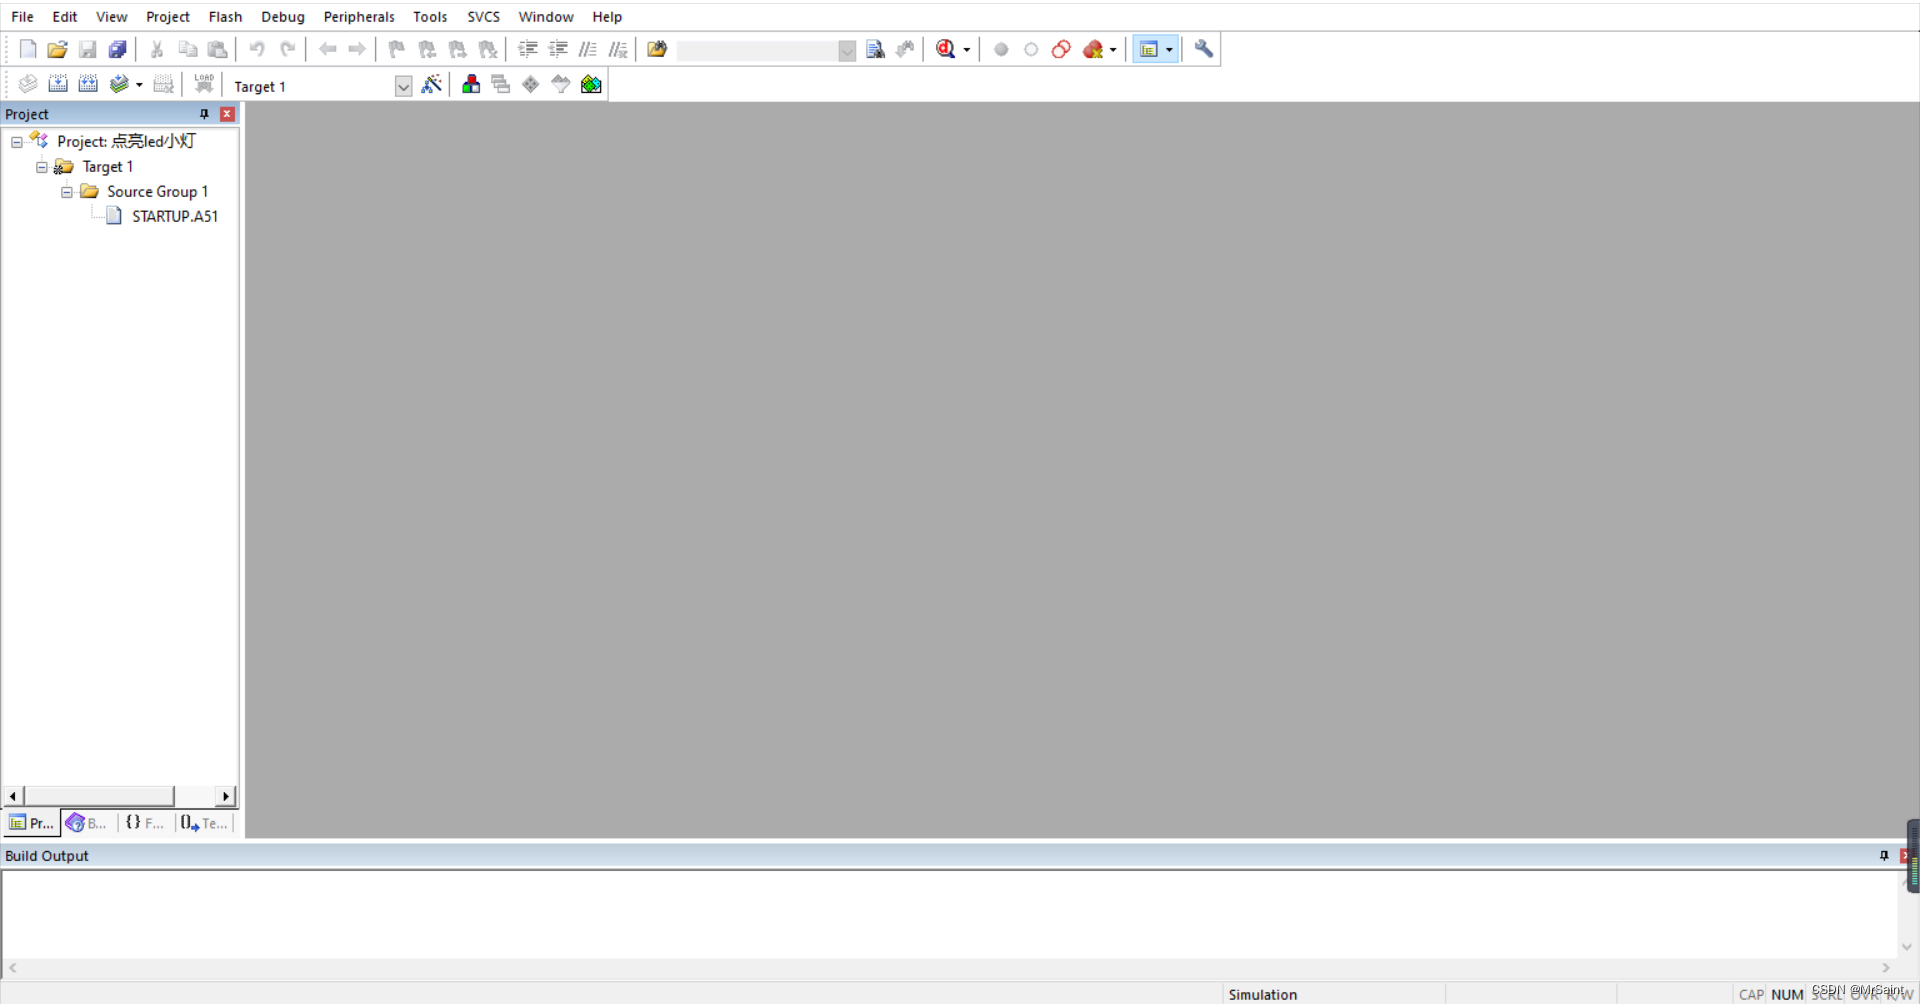
Task: Open the debug session dropdown arrow
Action: [967, 50]
